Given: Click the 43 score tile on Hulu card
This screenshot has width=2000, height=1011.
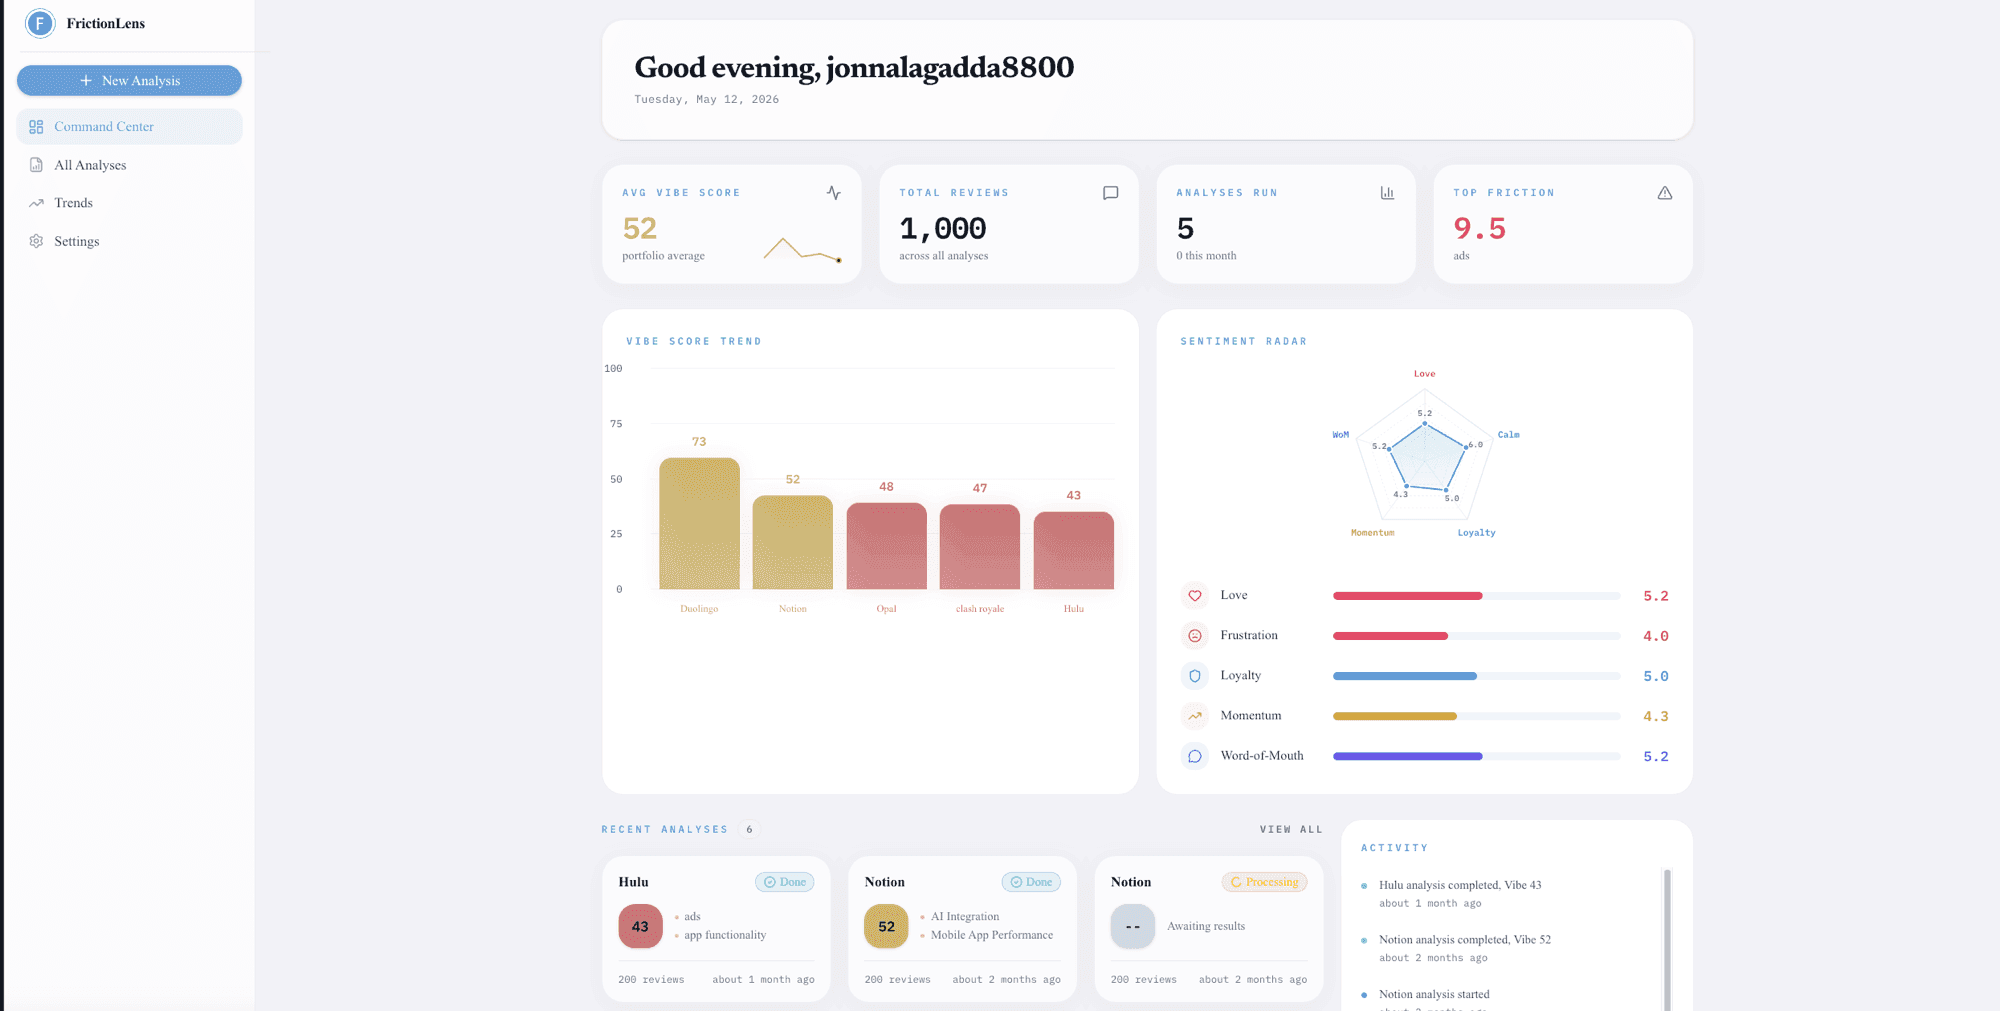Looking at the screenshot, I should click(640, 926).
